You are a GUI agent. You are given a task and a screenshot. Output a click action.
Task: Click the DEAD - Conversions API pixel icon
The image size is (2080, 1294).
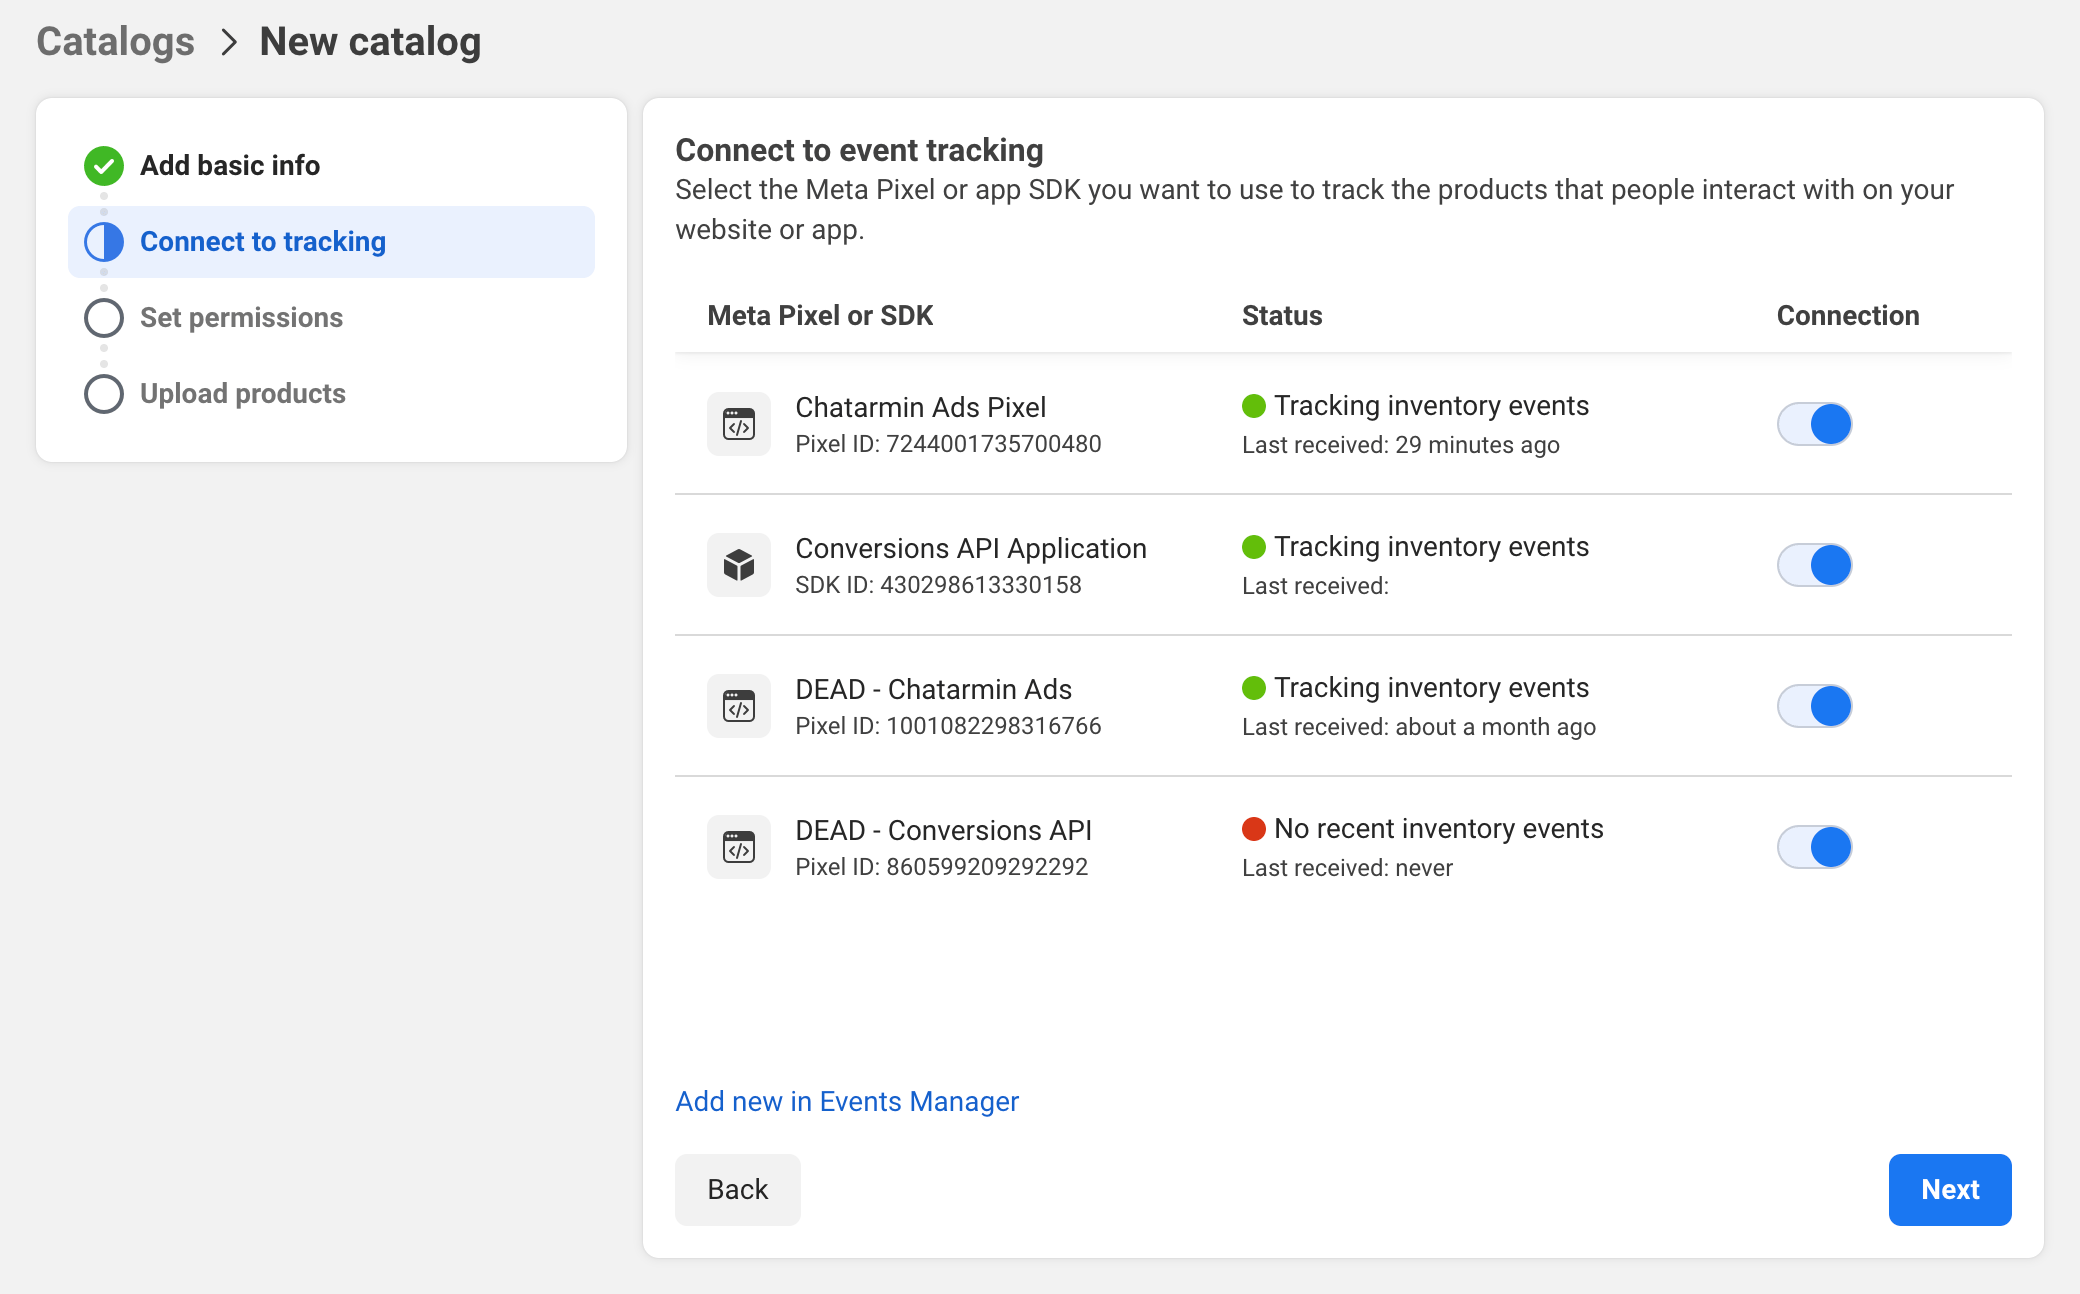(739, 847)
